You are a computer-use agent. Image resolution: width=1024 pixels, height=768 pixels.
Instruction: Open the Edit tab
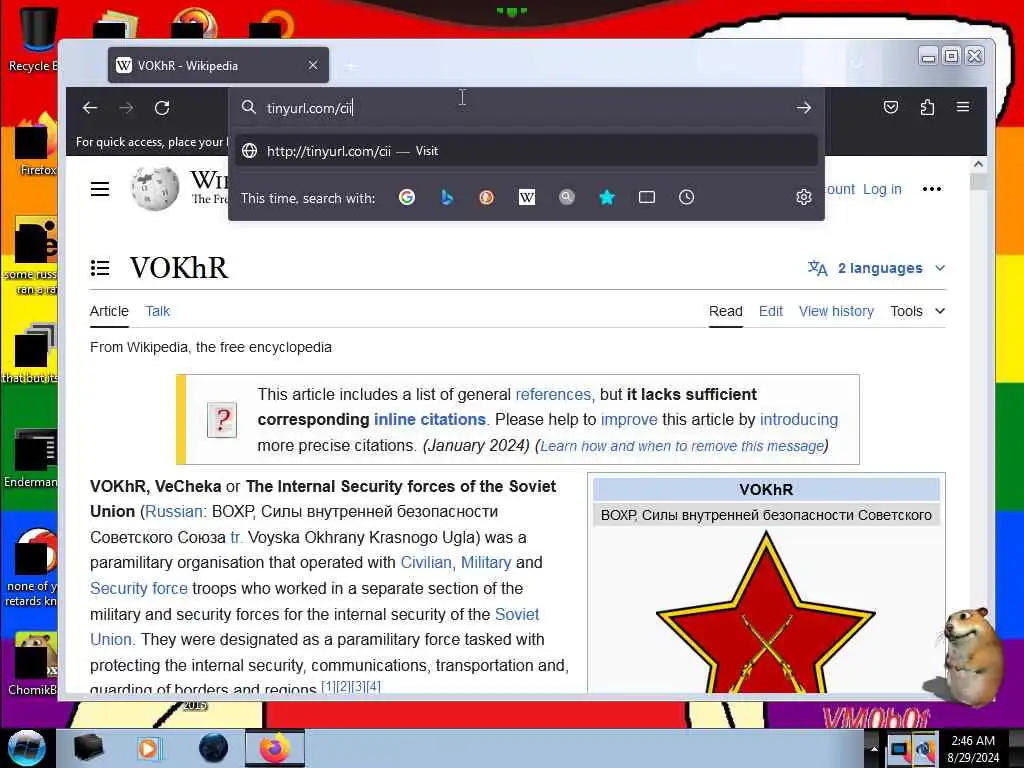[771, 312]
